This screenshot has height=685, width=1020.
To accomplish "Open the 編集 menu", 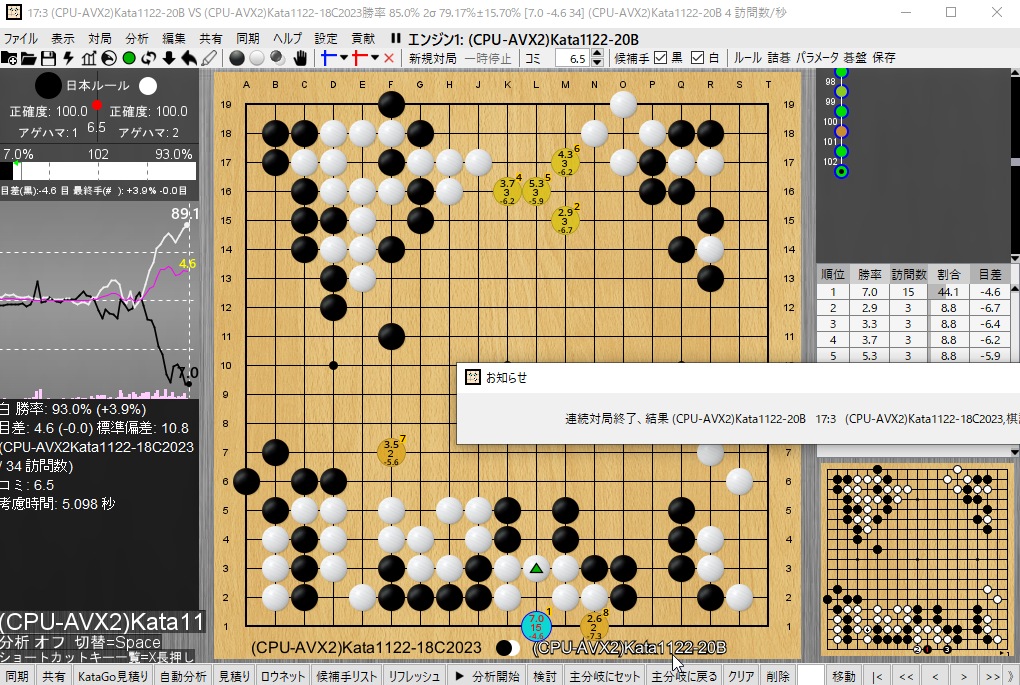I will [x=174, y=39].
